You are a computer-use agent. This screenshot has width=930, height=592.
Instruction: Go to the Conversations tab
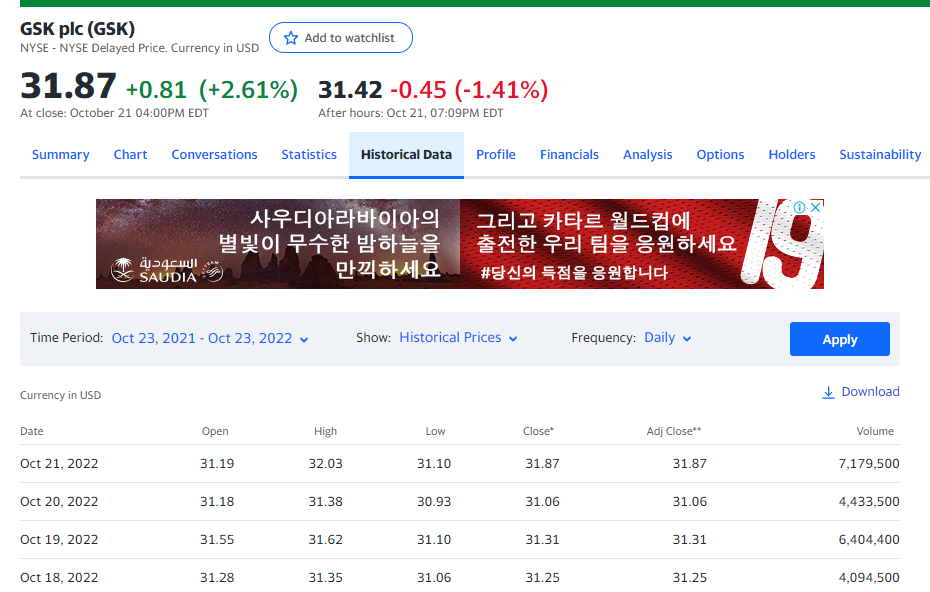pos(214,155)
